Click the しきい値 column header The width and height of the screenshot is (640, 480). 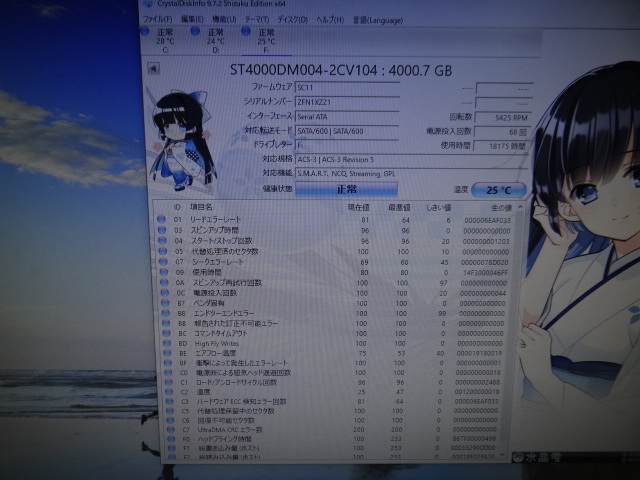438,208
